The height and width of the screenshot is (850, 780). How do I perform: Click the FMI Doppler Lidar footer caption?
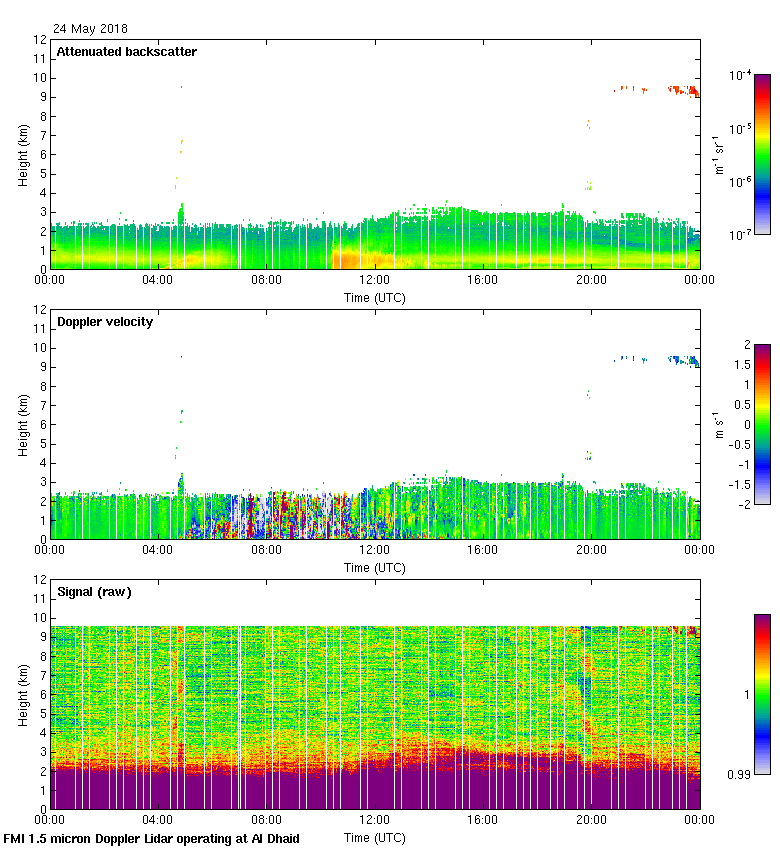coord(152,838)
